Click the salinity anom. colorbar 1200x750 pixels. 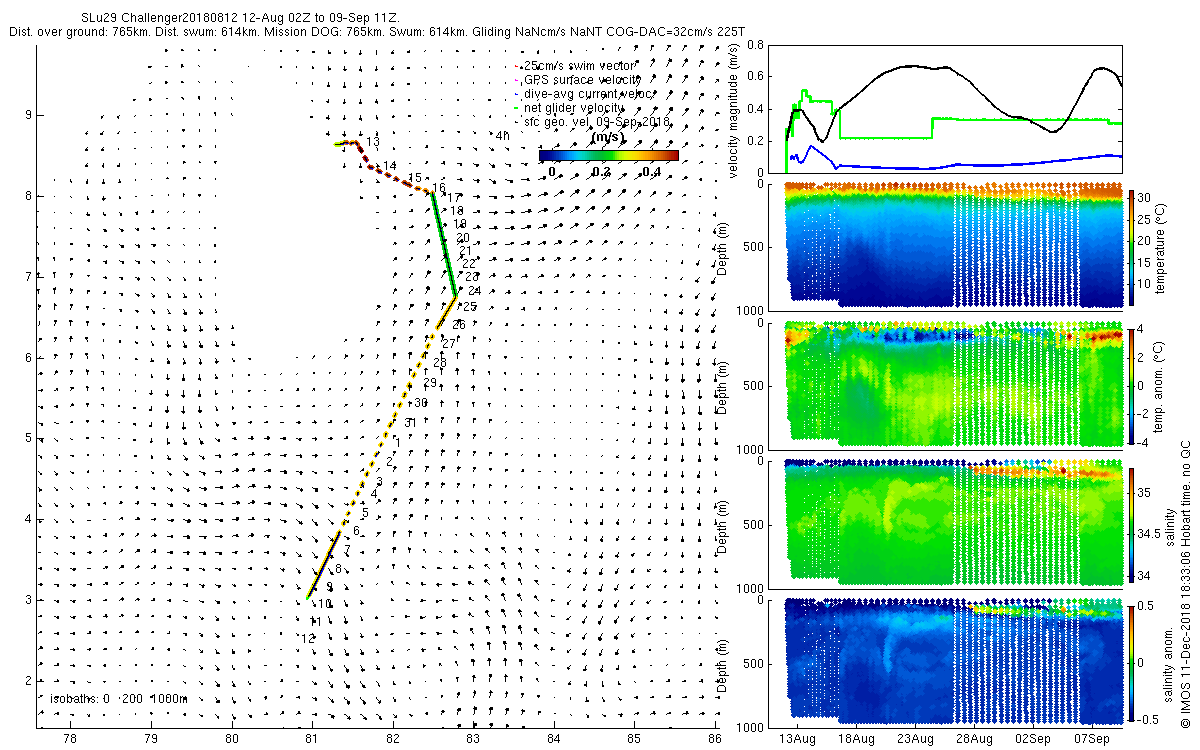pos(1132,662)
